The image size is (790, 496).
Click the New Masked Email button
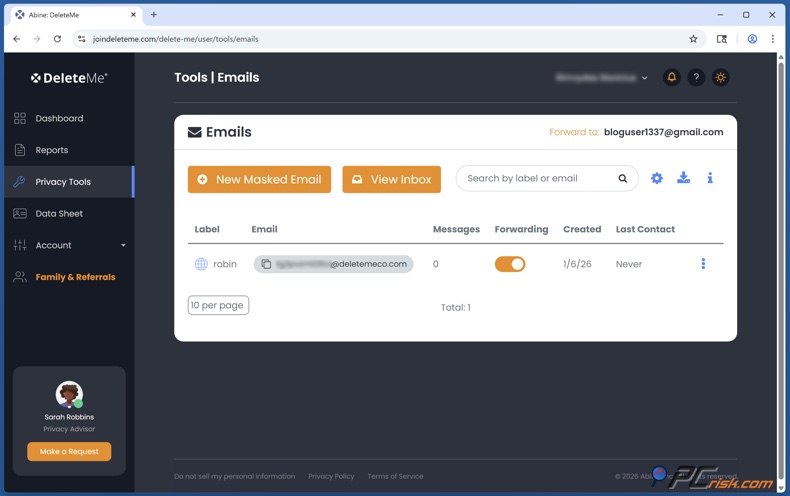point(259,179)
